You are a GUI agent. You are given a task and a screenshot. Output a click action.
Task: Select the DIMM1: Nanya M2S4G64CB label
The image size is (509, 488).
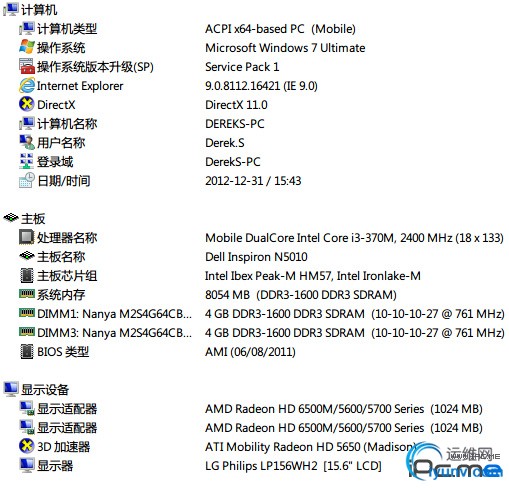(114, 314)
